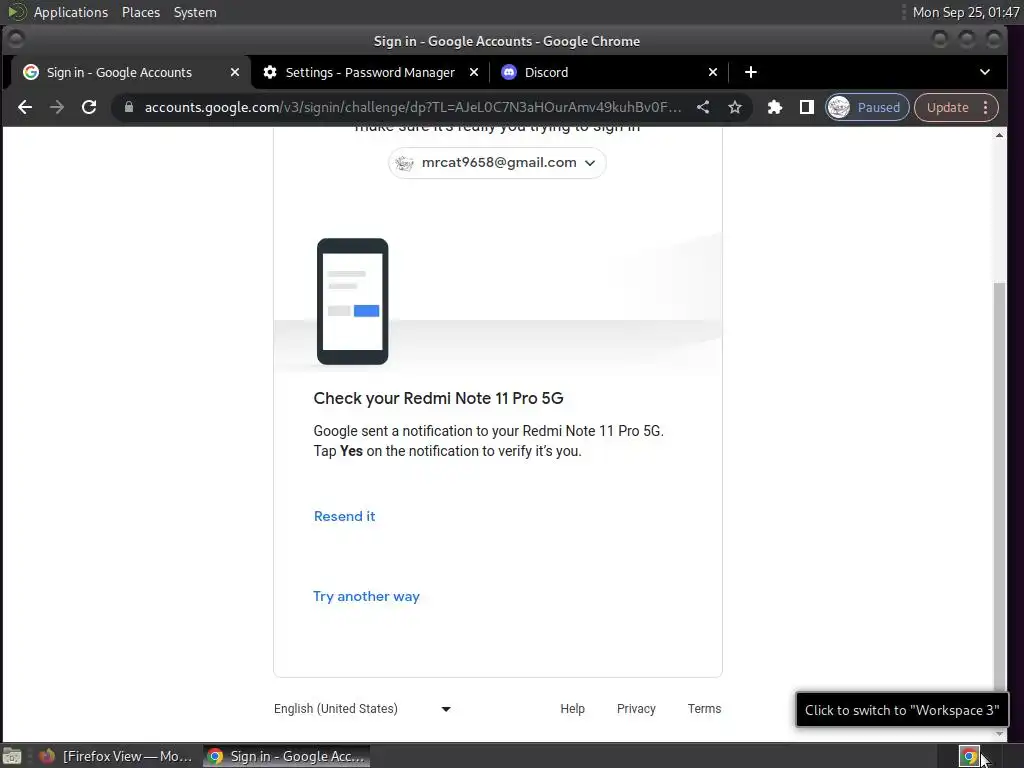Click the settings gear favicon on second tab
Screen dimensions: 1024x768
270,72
